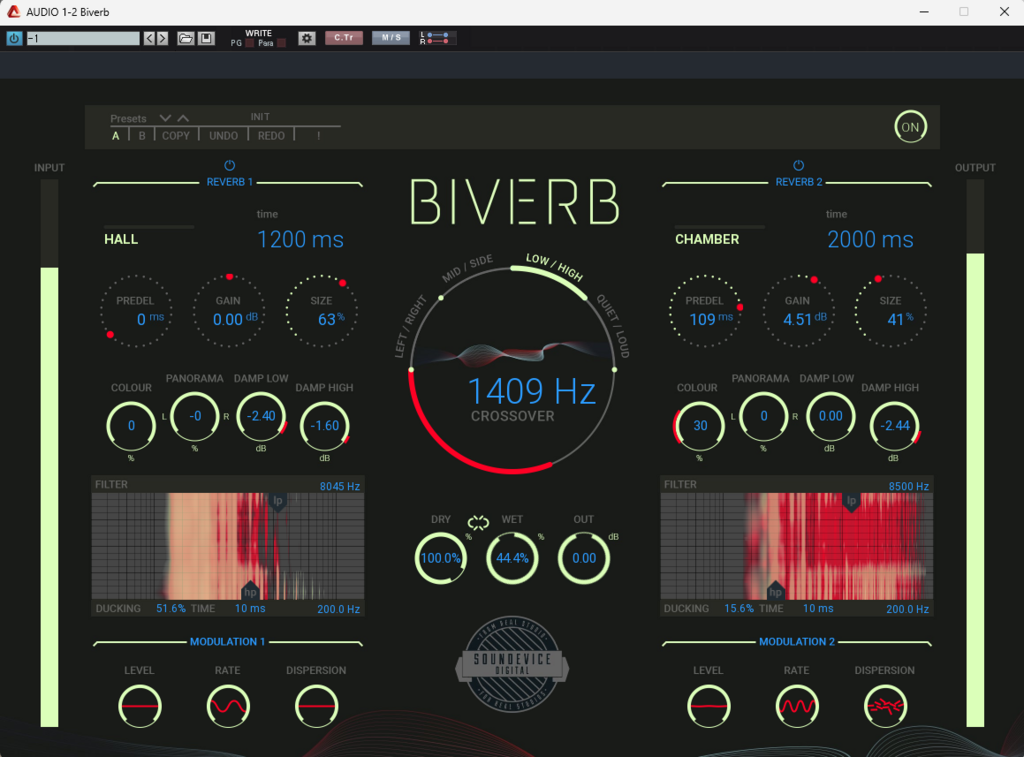Click the Reverb 1 time value 1200 ms
Viewport: 1024px width, 757px height.
pos(300,240)
